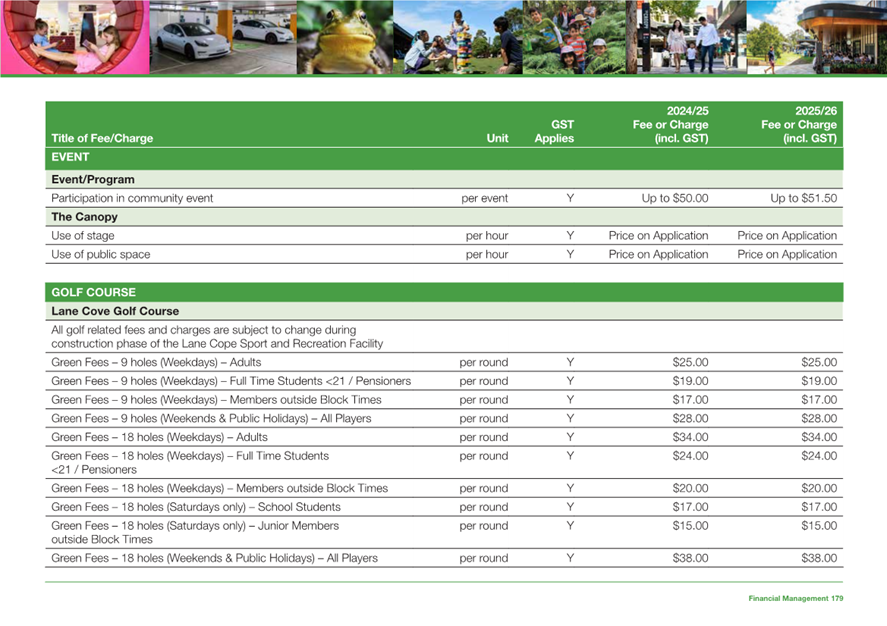Click GST 'Y' for Participation in community event

coord(570,198)
